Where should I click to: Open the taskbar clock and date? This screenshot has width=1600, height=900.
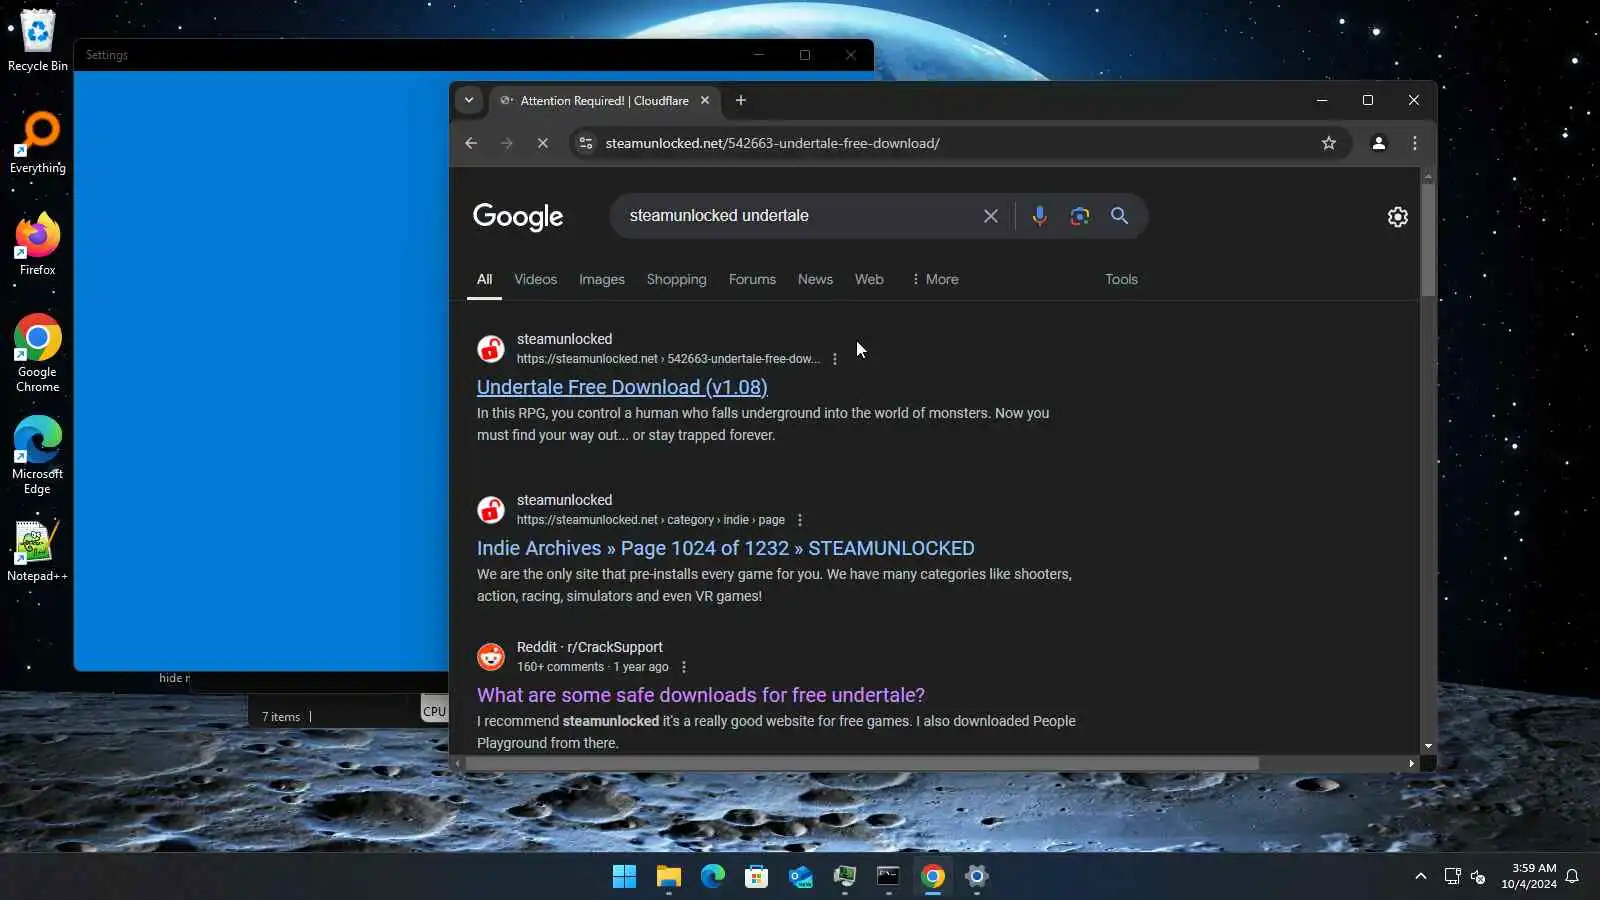tap(1529, 876)
